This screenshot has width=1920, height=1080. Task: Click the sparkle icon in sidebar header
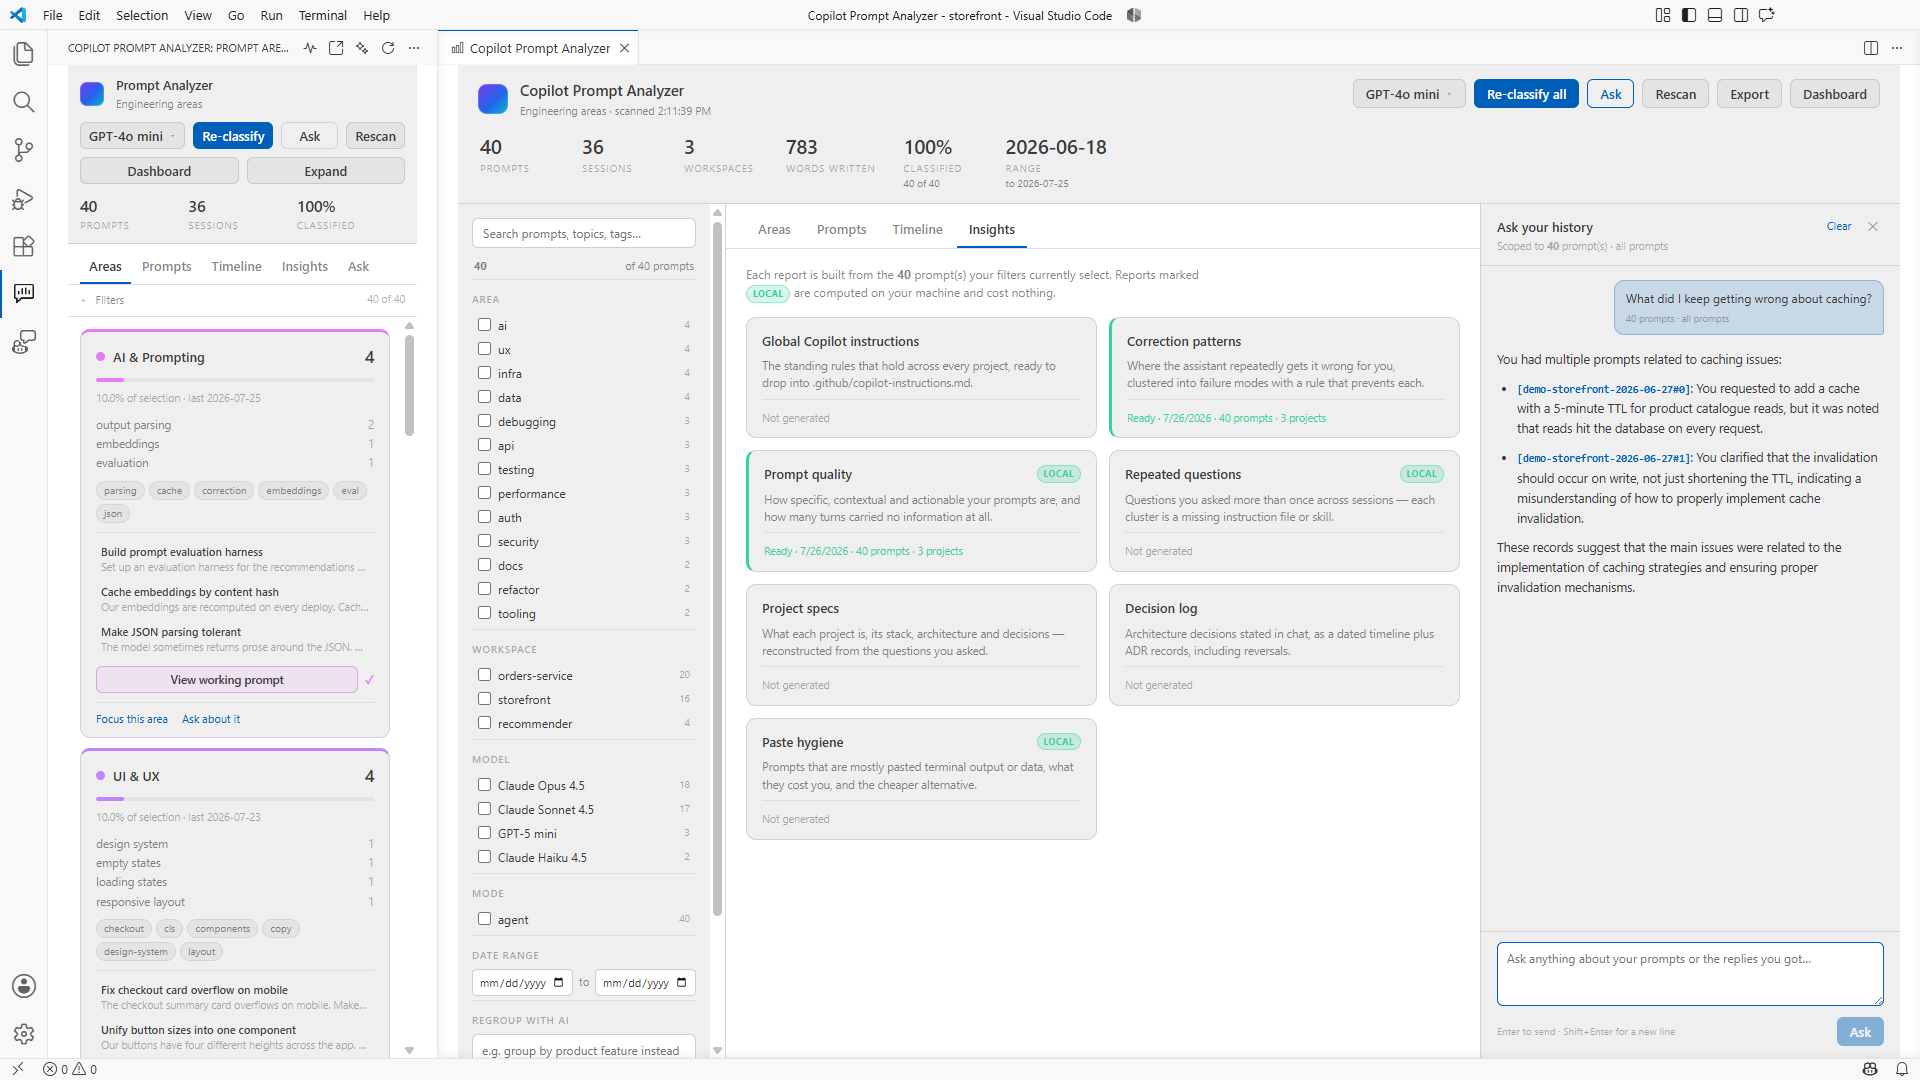[x=362, y=48]
